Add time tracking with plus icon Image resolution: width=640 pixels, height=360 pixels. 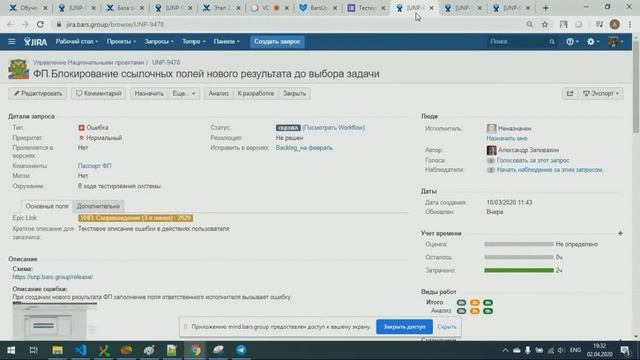click(620, 233)
